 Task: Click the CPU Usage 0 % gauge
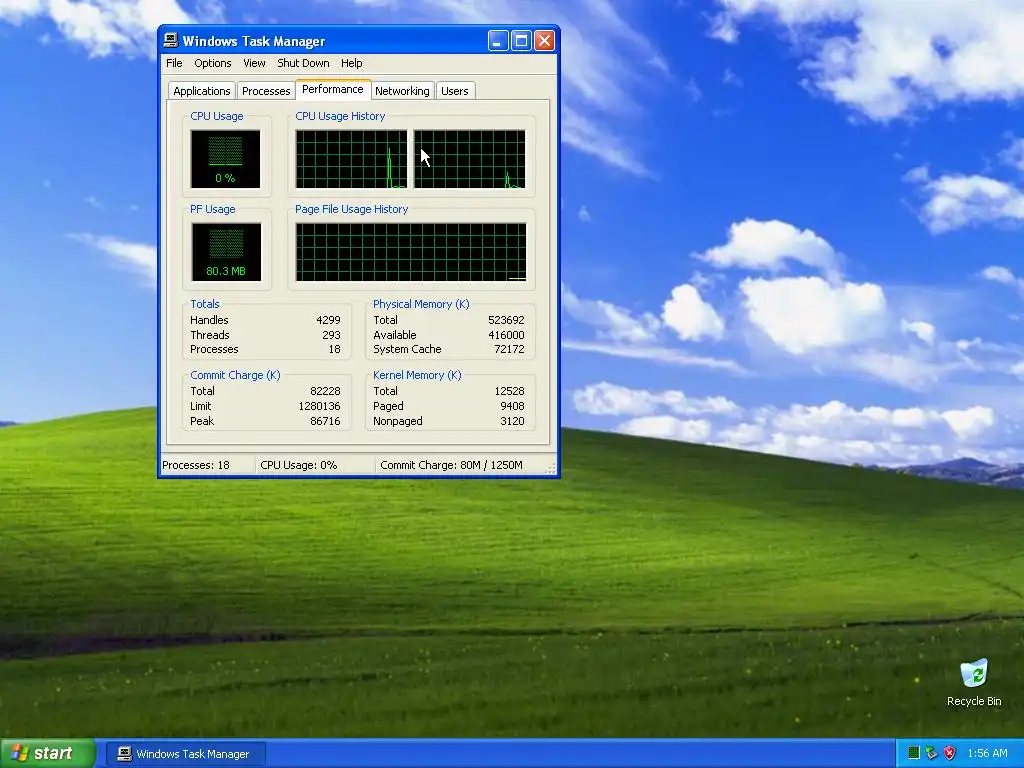point(225,159)
